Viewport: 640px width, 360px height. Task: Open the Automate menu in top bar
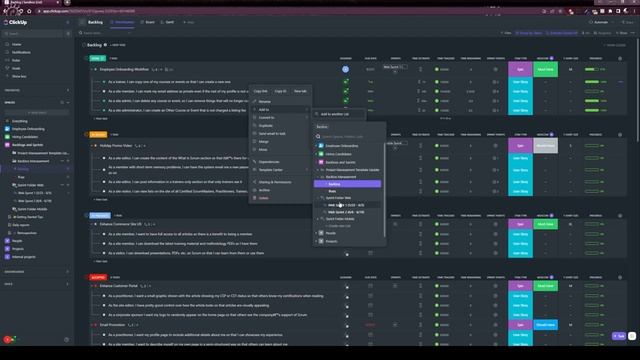click(600, 22)
